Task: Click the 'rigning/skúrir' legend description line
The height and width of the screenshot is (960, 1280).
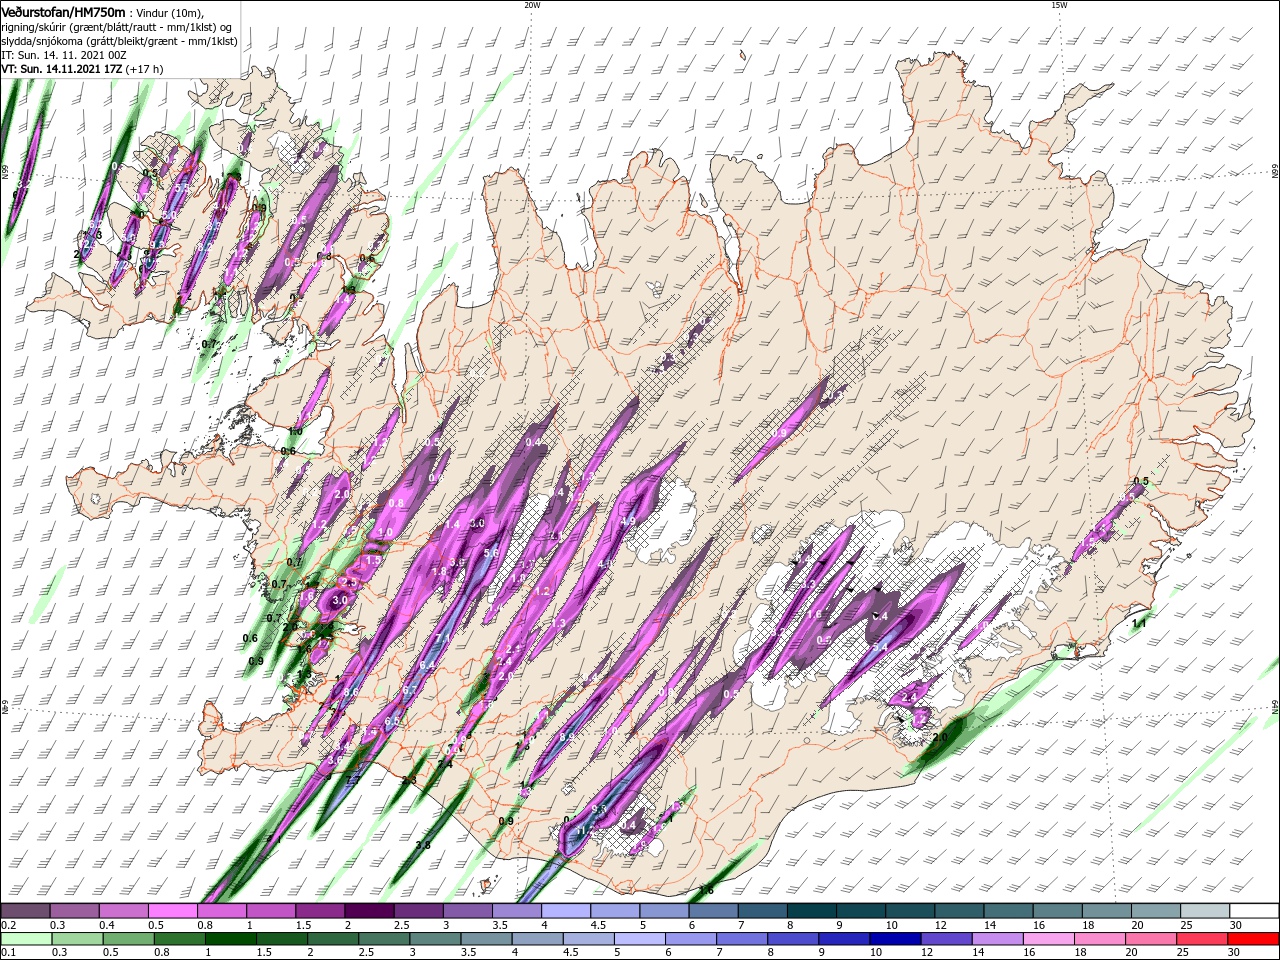Action: point(117,26)
